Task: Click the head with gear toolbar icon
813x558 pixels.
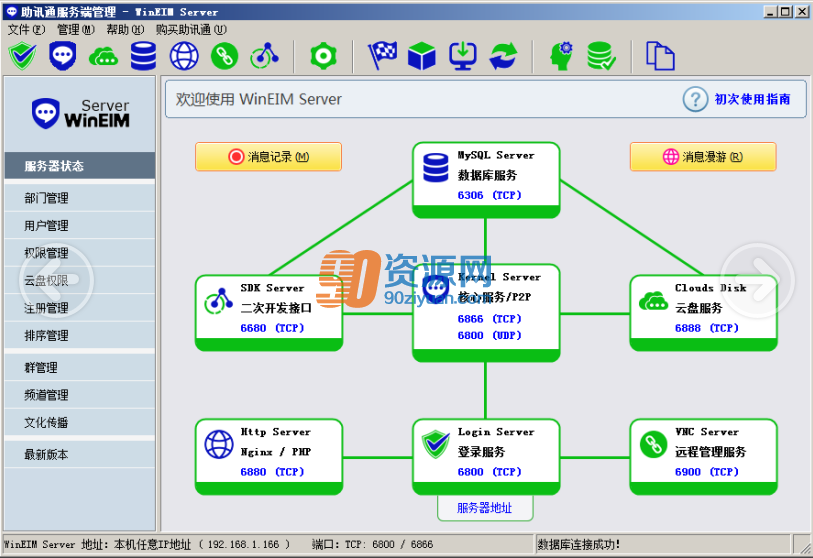Action: click(562, 56)
